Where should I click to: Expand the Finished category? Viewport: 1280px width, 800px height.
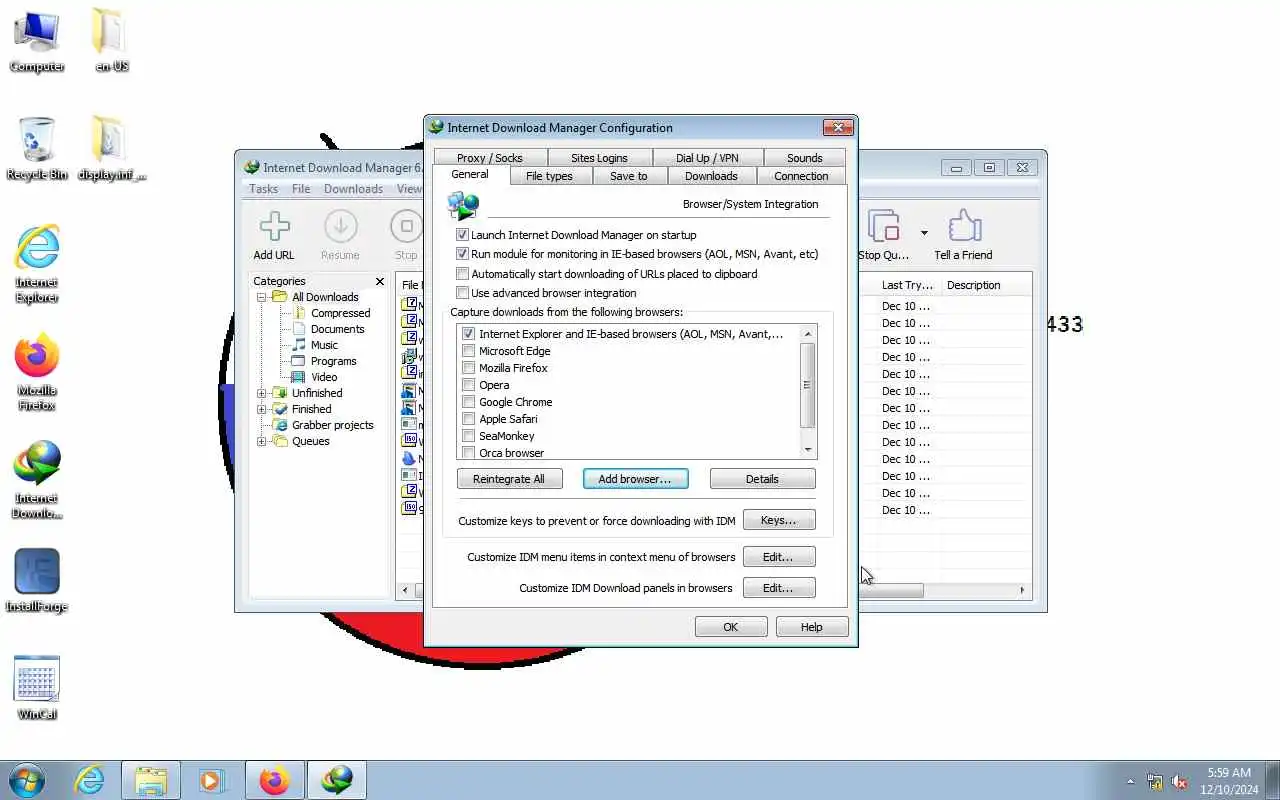[262, 409]
